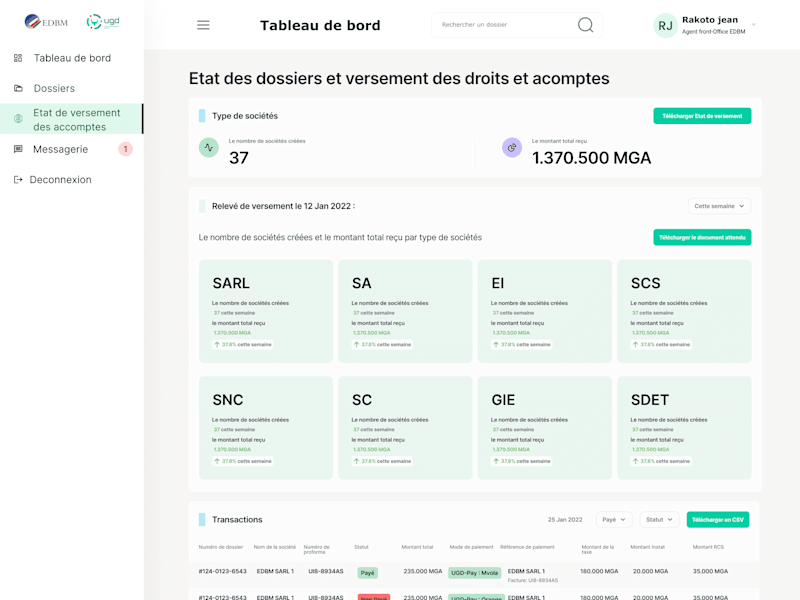The height and width of the screenshot is (600, 800).
Task: Open the SCS company card
Action: tap(684, 311)
